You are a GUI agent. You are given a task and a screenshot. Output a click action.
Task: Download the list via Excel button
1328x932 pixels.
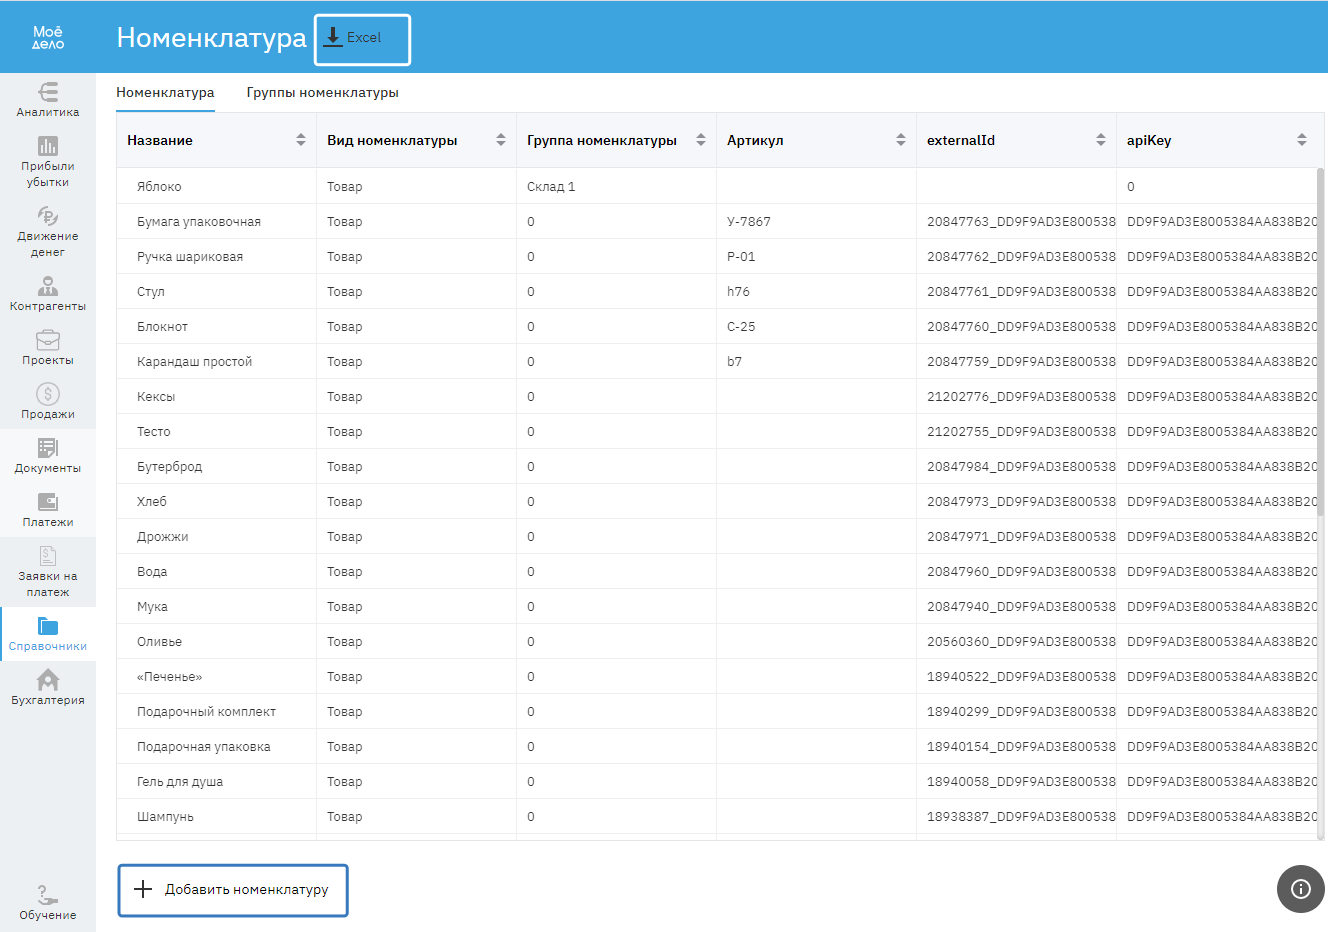pos(362,39)
